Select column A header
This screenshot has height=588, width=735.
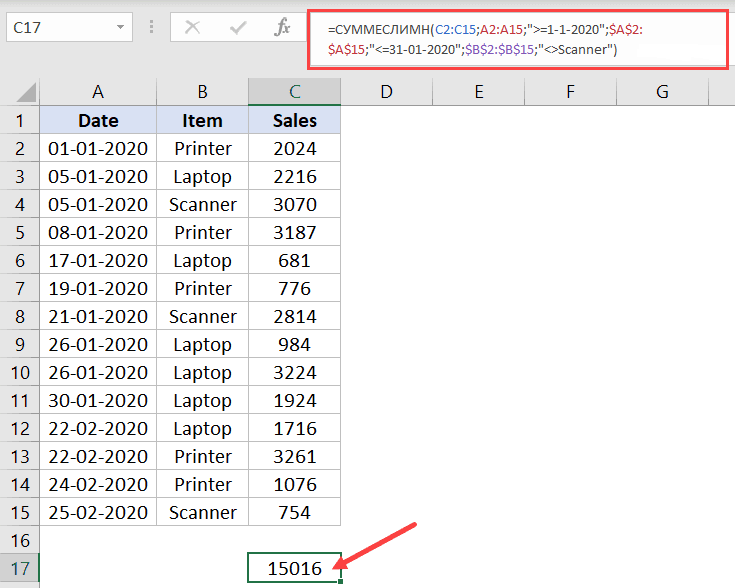pyautogui.click(x=98, y=92)
